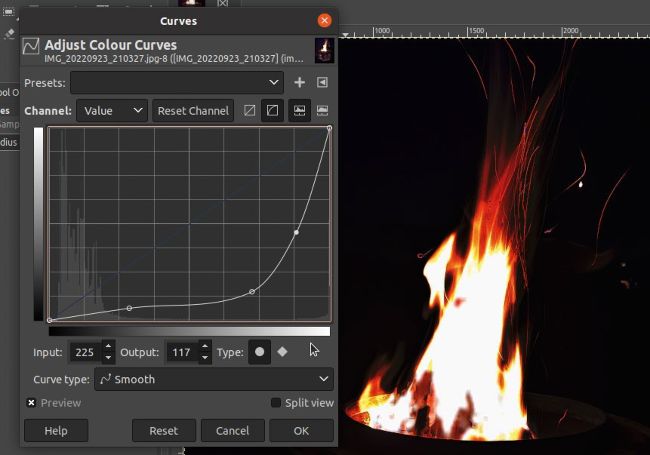650x455 pixels.
Task: Increase the Output value with up arrow
Action: tap(205, 346)
